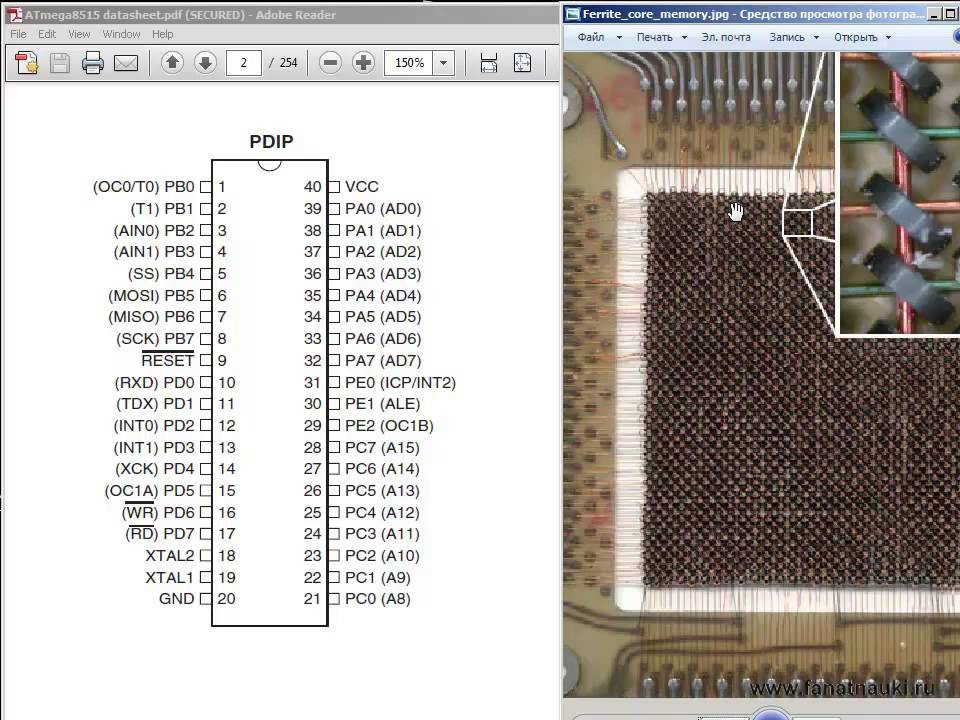Screen dimensions: 960x720
Task: Click the page number field showing 2
Action: point(244,62)
